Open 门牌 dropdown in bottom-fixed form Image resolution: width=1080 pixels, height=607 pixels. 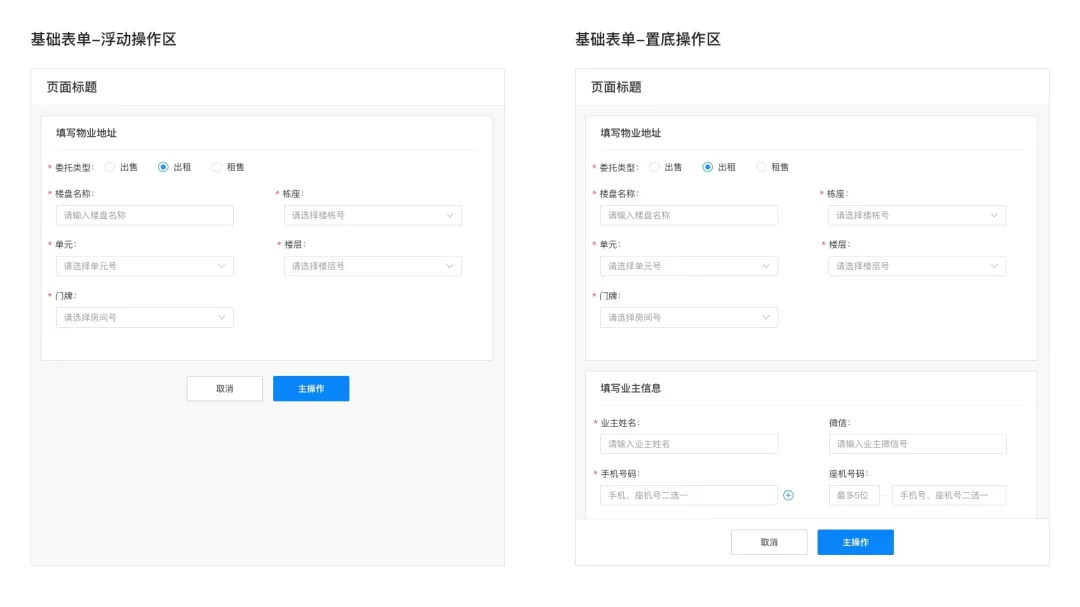[689, 318]
